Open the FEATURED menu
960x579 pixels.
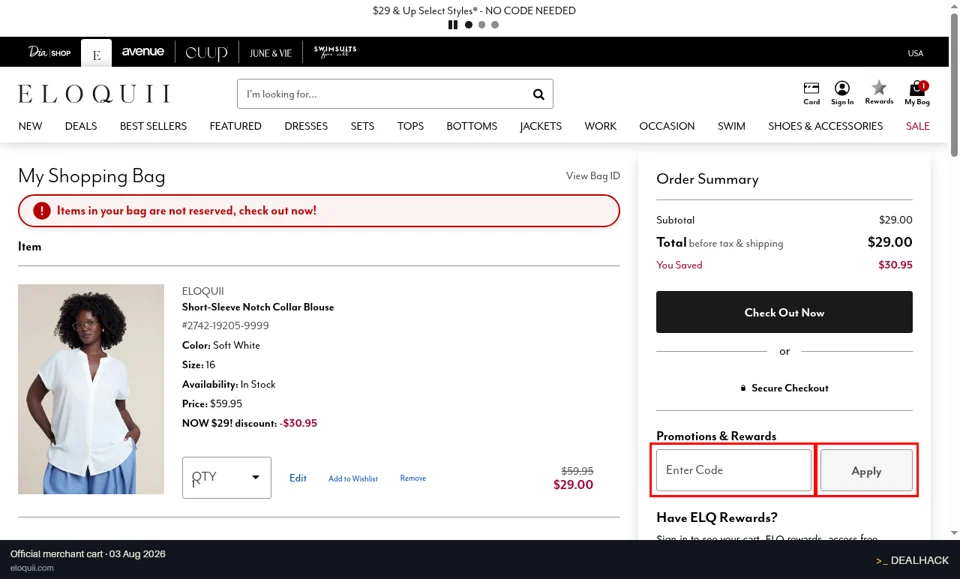pos(235,126)
